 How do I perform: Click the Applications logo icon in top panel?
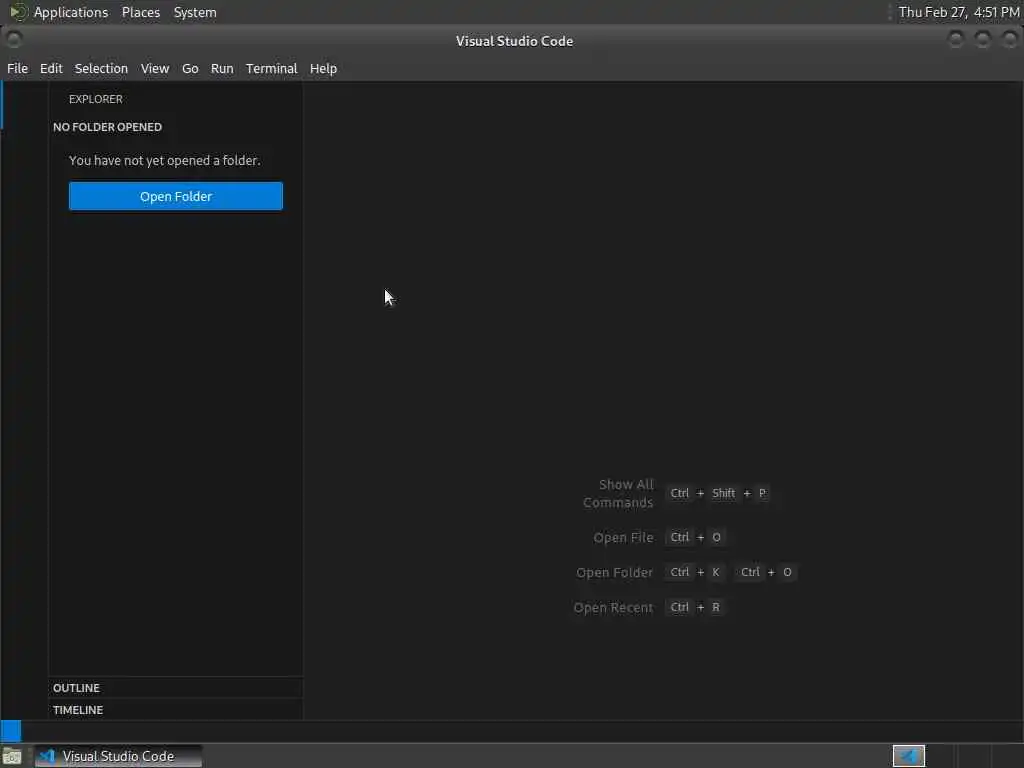pos(18,12)
